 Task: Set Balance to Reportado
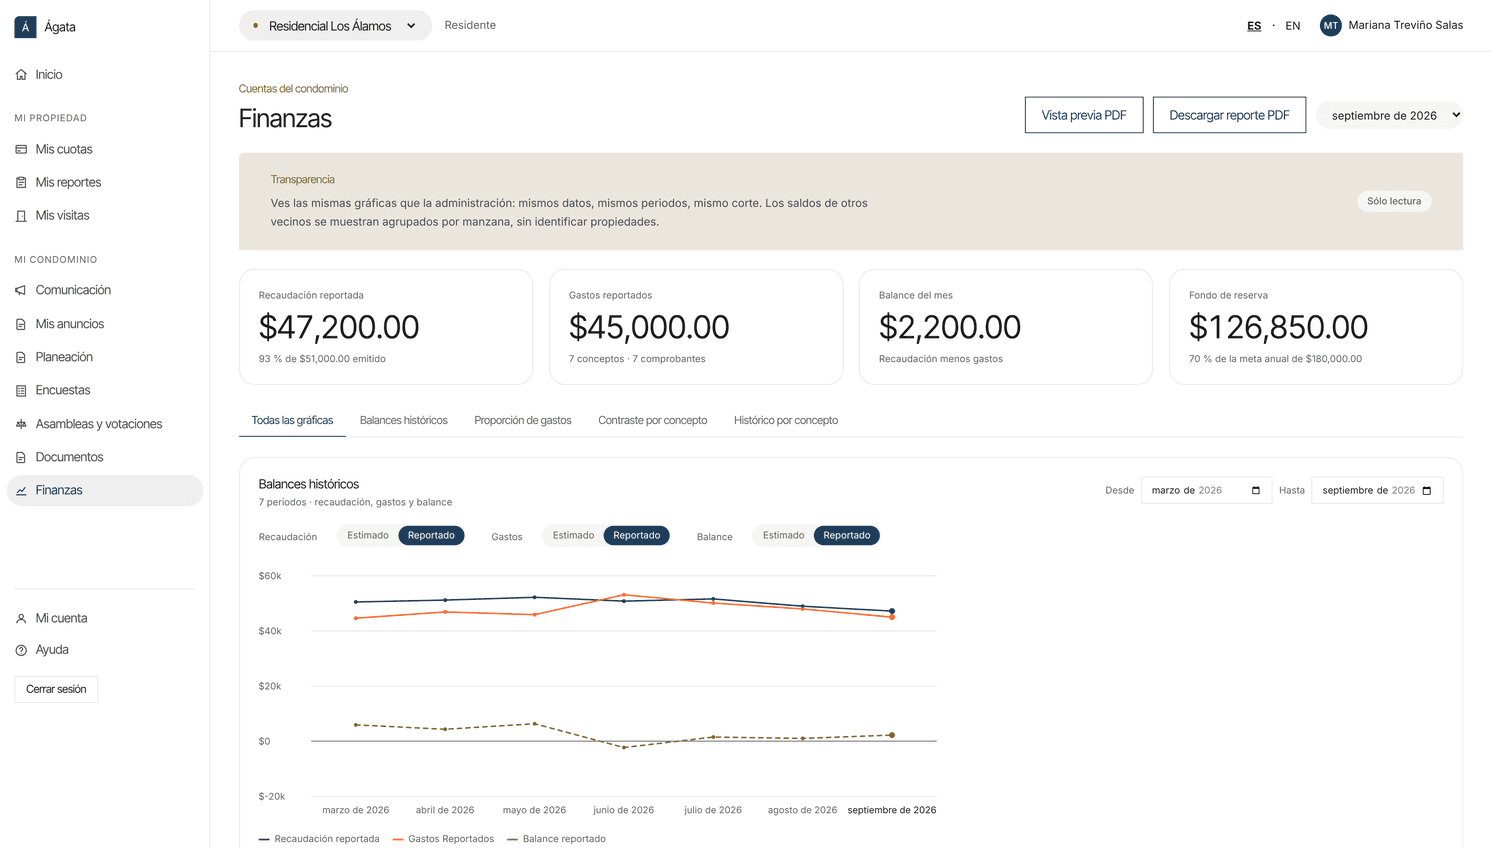coord(847,535)
